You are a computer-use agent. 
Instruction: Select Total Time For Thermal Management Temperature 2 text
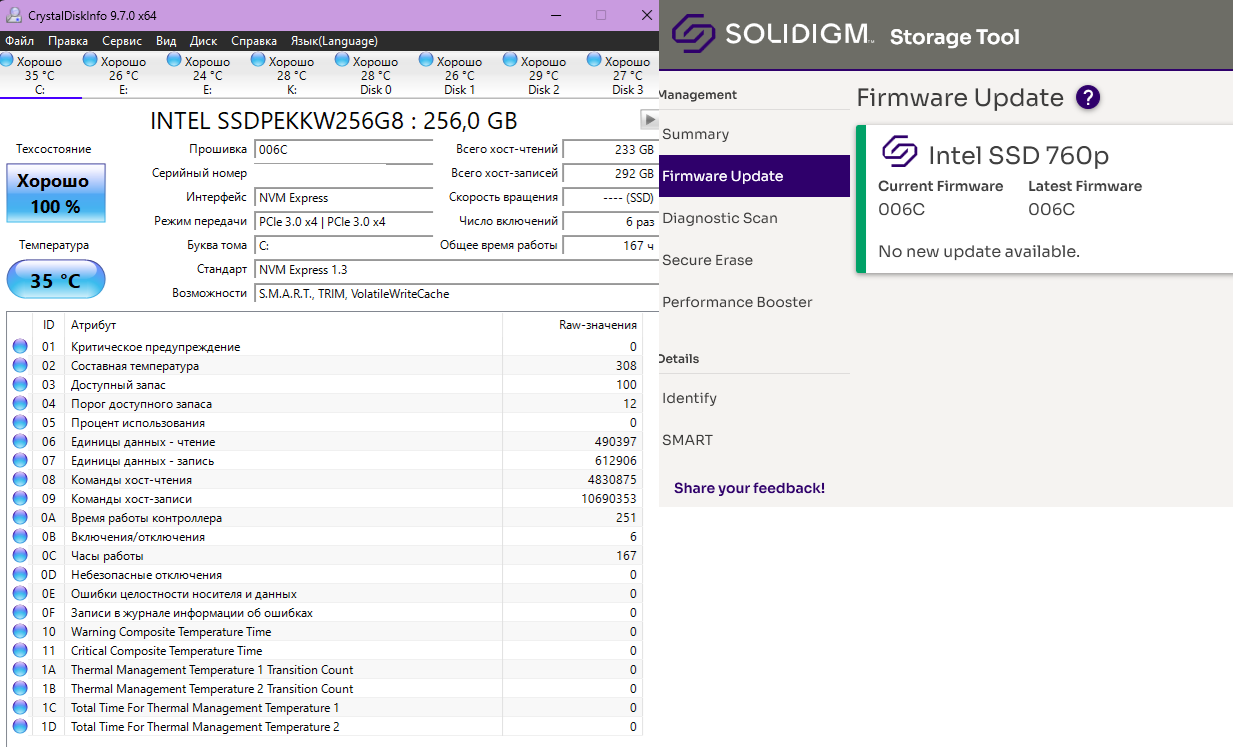click(x=205, y=727)
